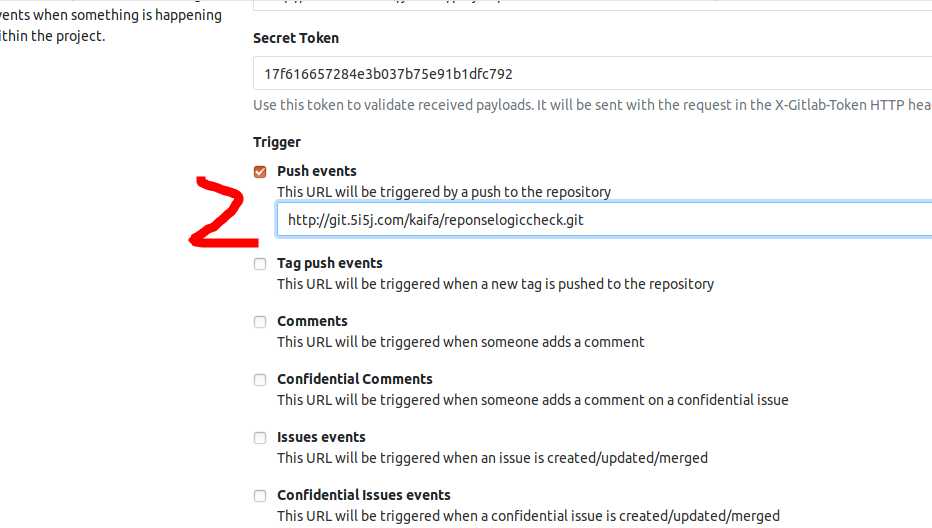Click into the Secret Token input field
This screenshot has width=932, height=528.
[x=593, y=74]
